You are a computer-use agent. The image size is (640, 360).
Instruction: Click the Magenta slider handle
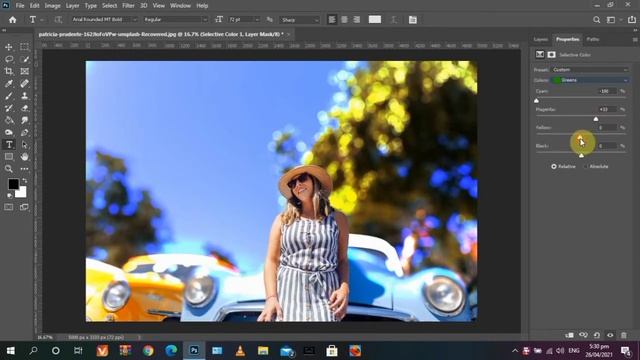[596, 119]
